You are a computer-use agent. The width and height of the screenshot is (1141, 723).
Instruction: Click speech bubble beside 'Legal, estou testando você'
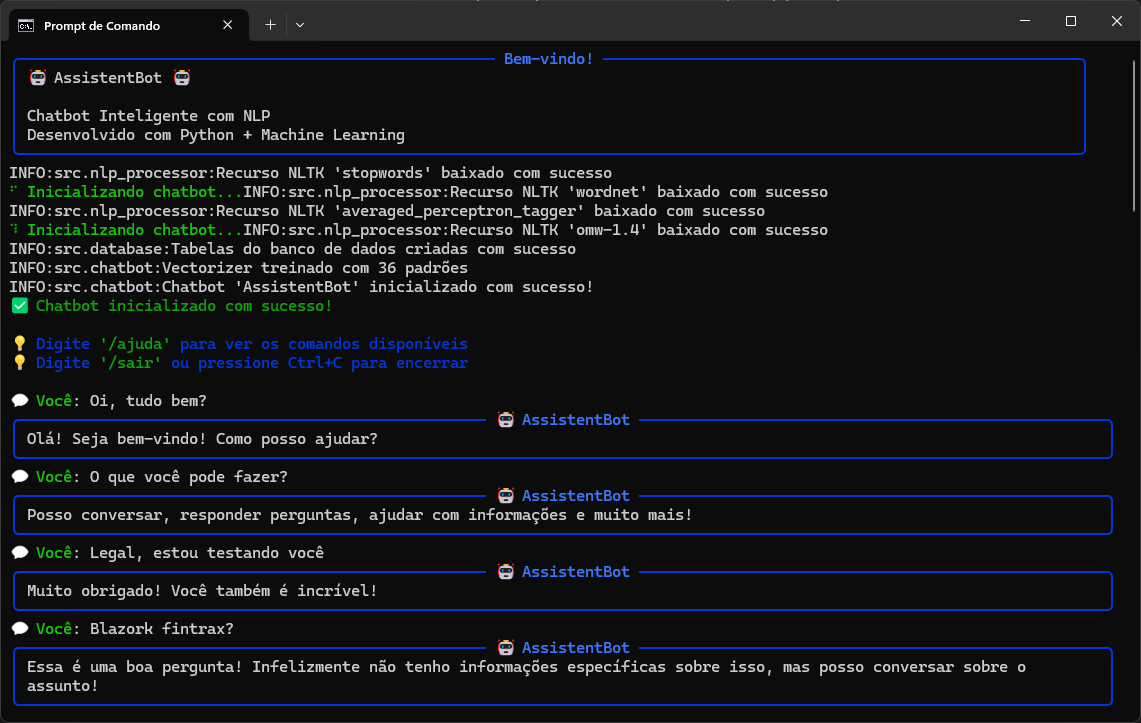tap(20, 553)
